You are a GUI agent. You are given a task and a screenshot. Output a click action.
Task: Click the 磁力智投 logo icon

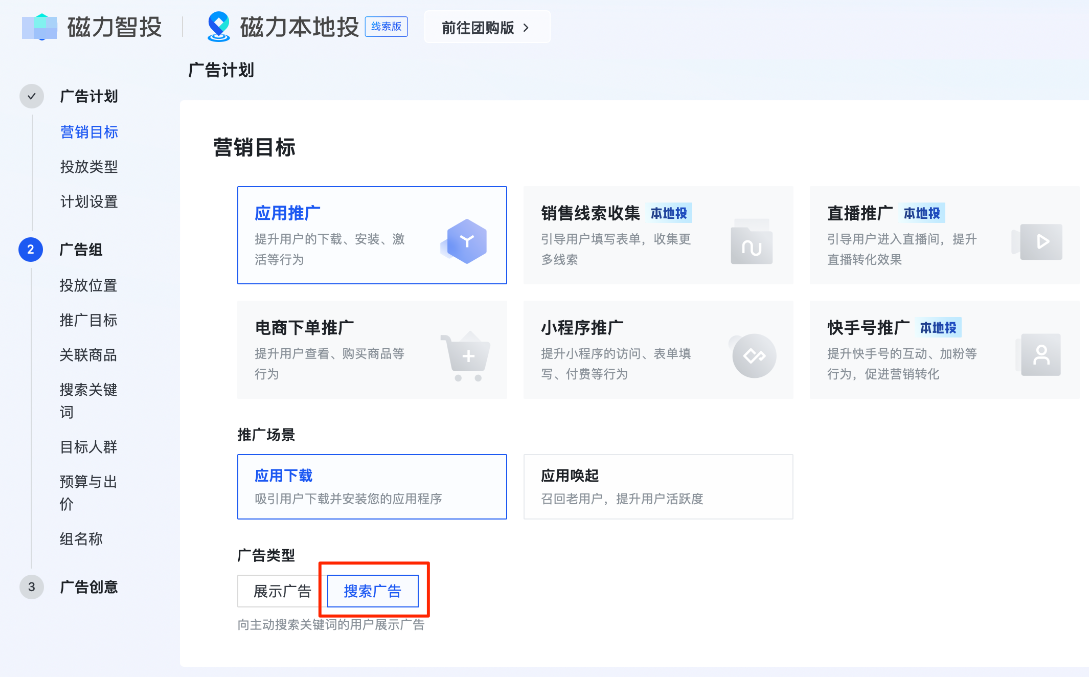click(38, 26)
